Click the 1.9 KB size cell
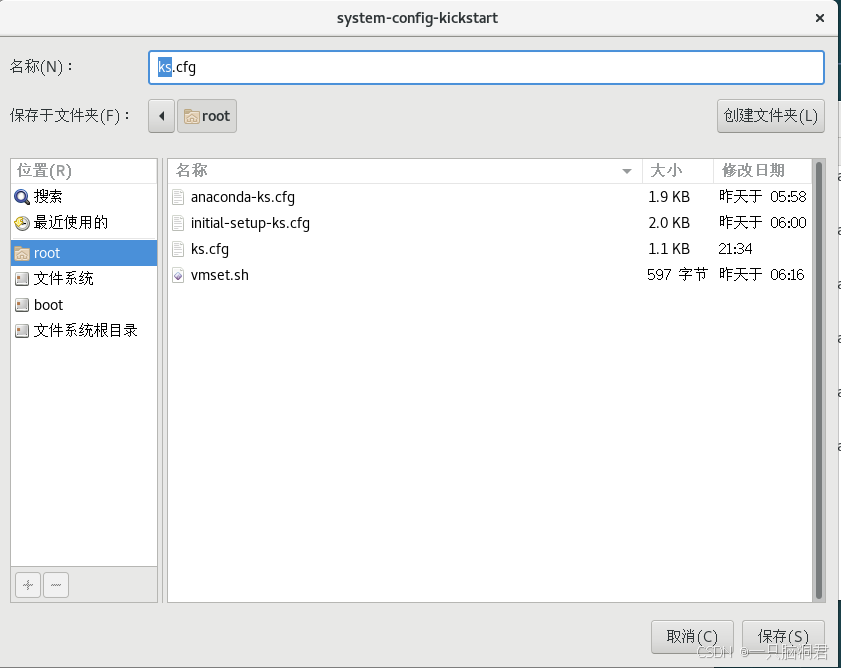Screen dimensions: 841x668 669,197
